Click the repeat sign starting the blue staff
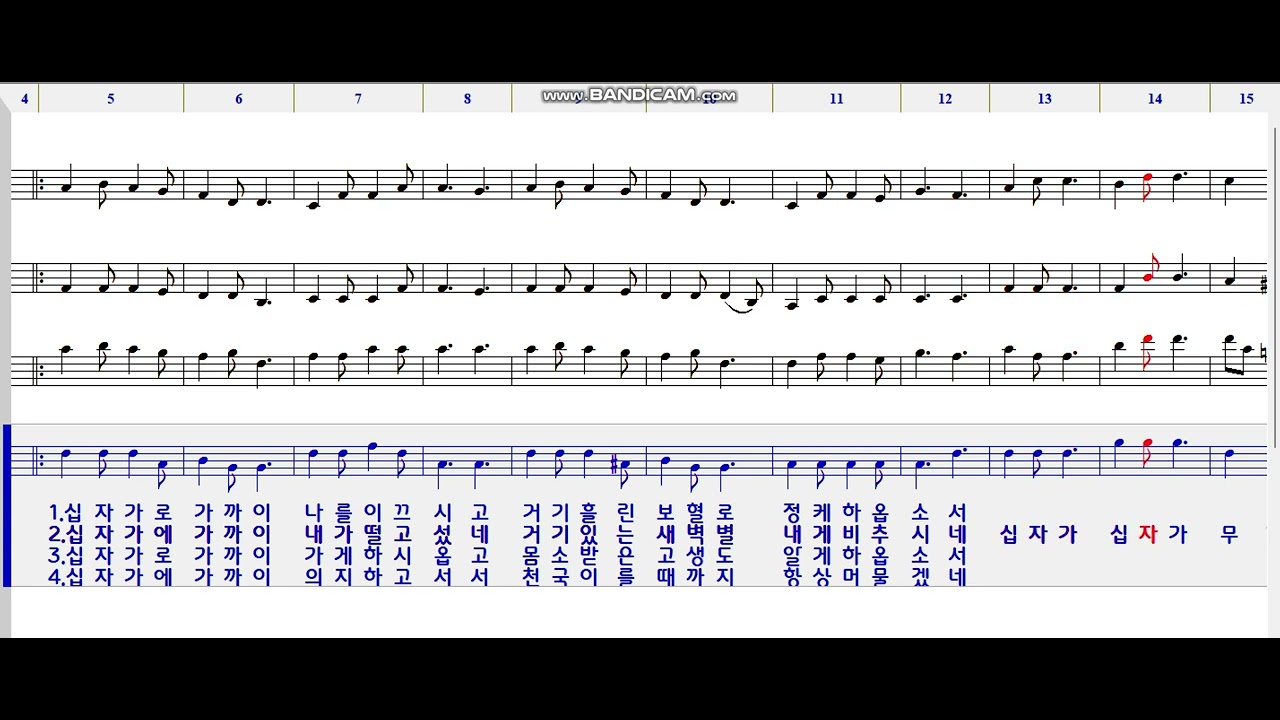The image size is (1280, 720). pos(39,463)
